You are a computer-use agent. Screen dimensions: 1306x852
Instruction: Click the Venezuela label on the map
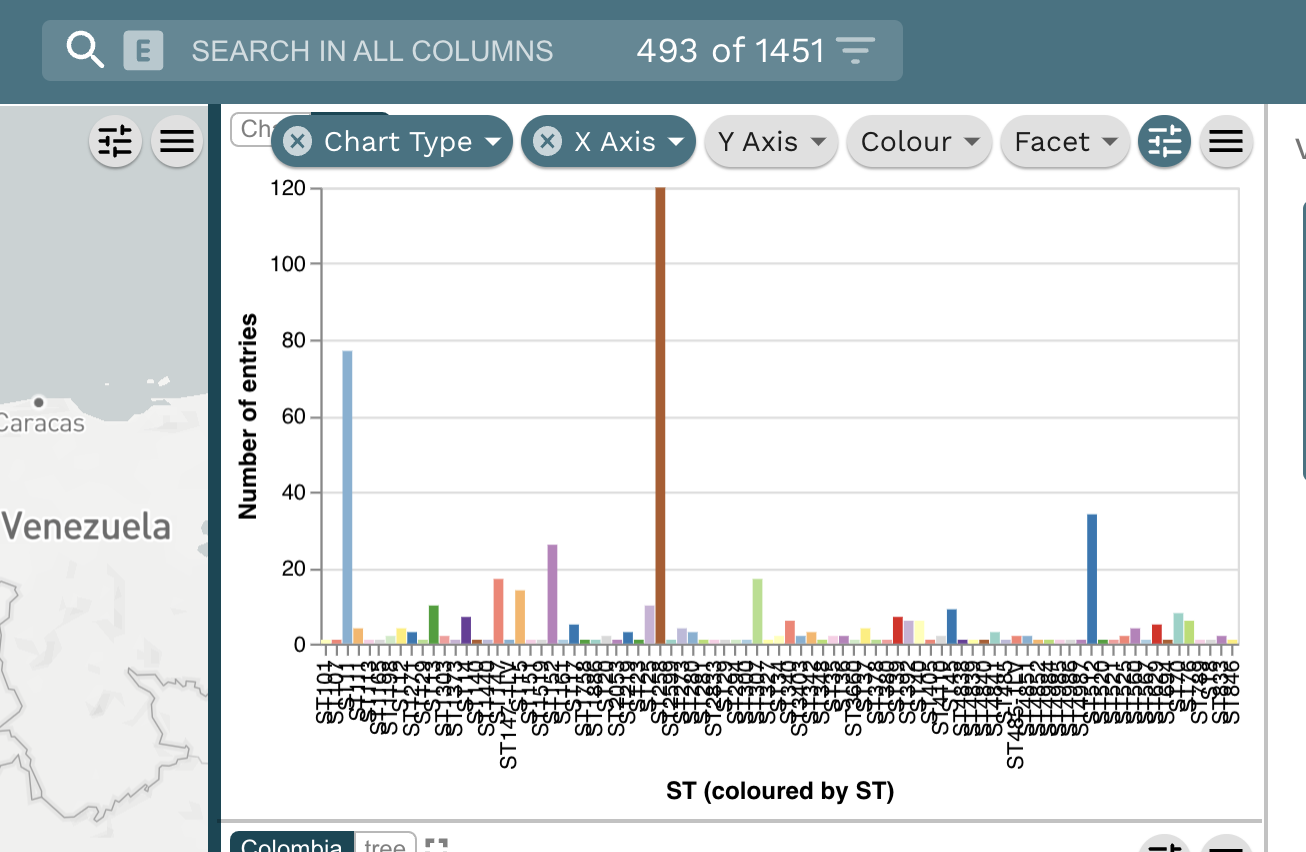coord(86,527)
